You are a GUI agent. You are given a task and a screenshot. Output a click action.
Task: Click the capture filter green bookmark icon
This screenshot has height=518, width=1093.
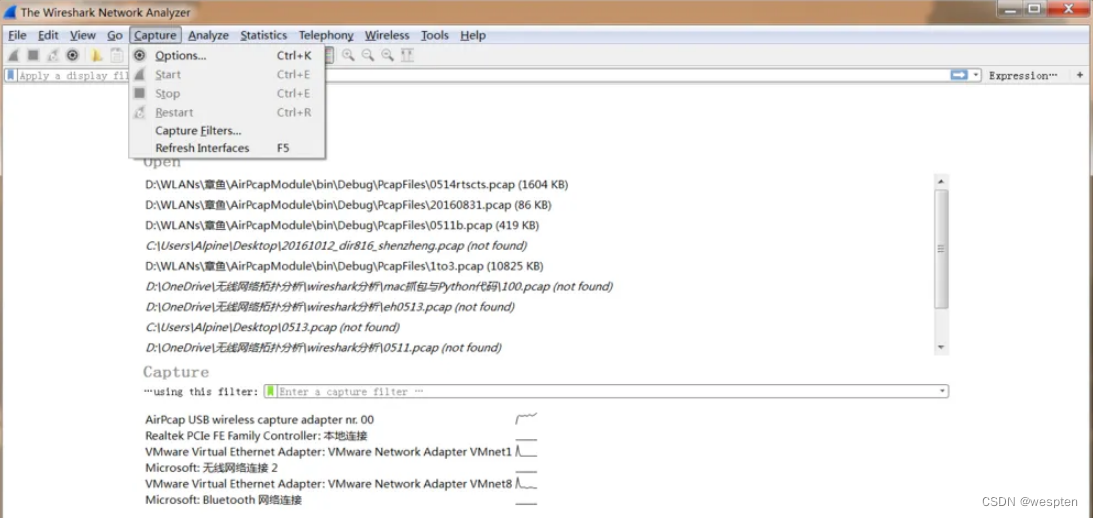[x=271, y=391]
